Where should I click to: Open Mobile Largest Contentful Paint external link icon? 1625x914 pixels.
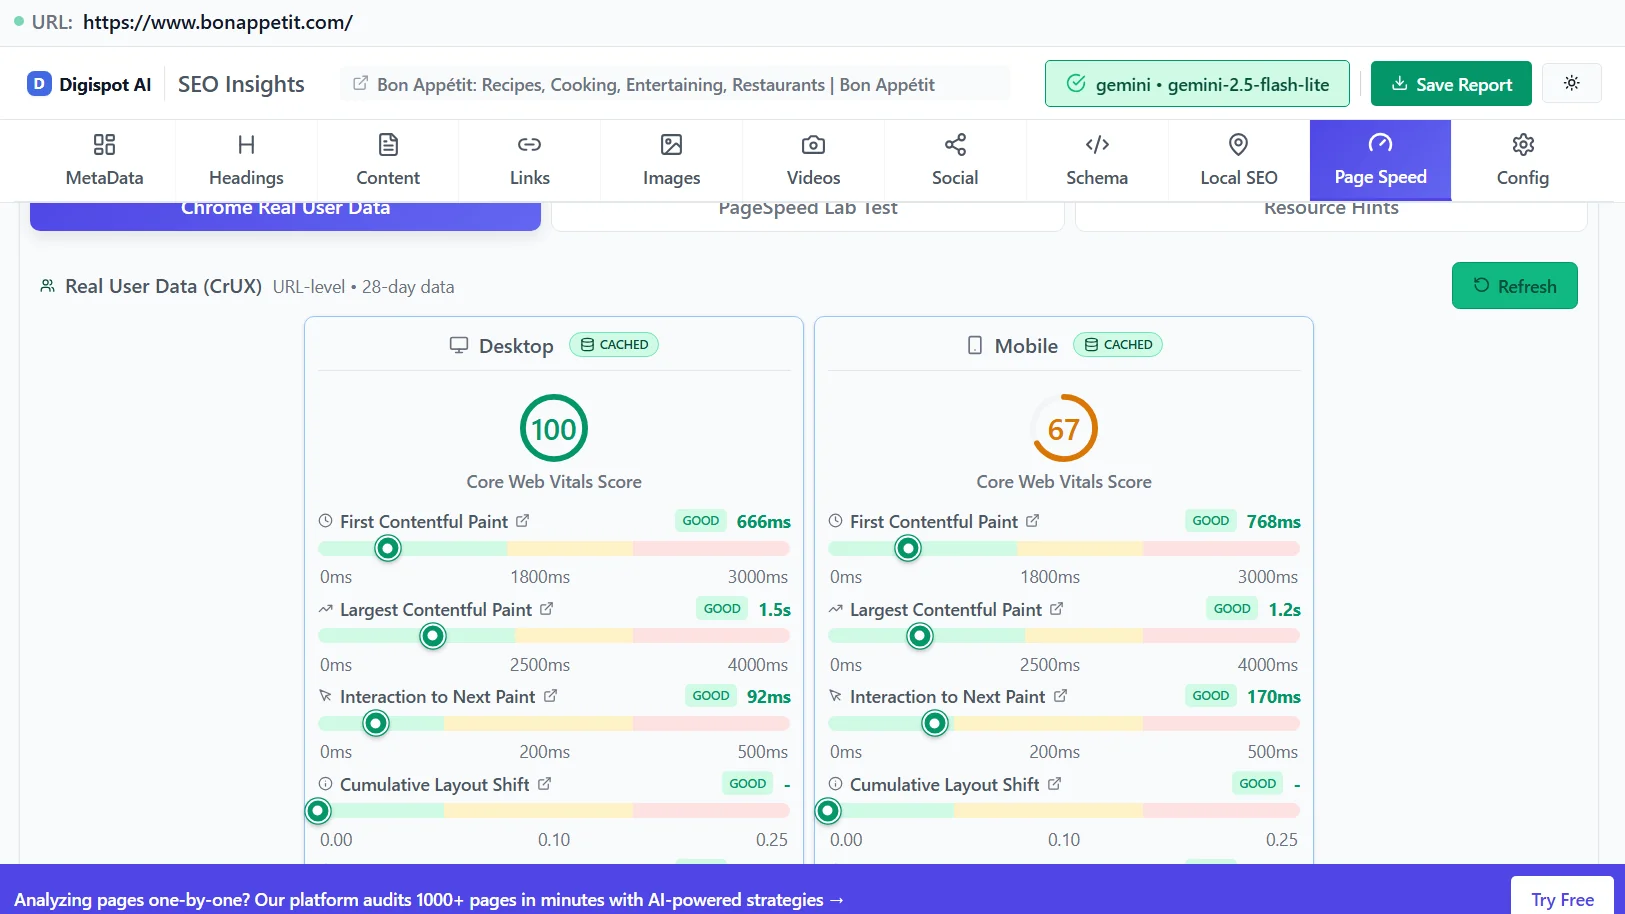click(1057, 608)
